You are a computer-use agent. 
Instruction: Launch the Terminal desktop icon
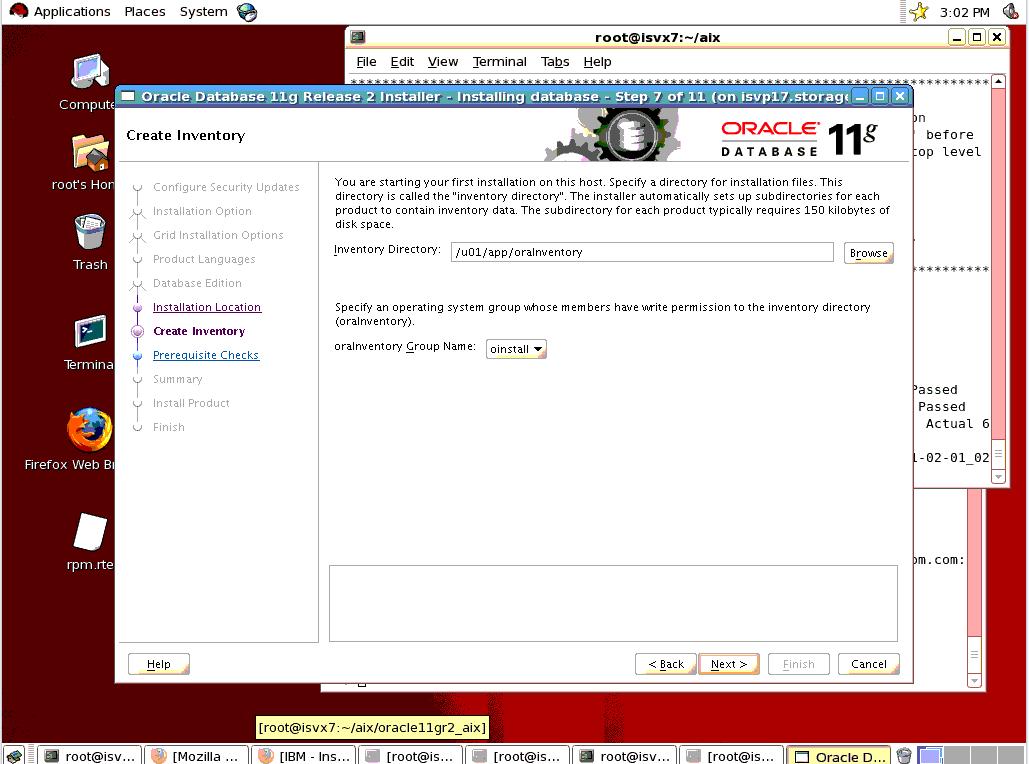click(x=90, y=331)
